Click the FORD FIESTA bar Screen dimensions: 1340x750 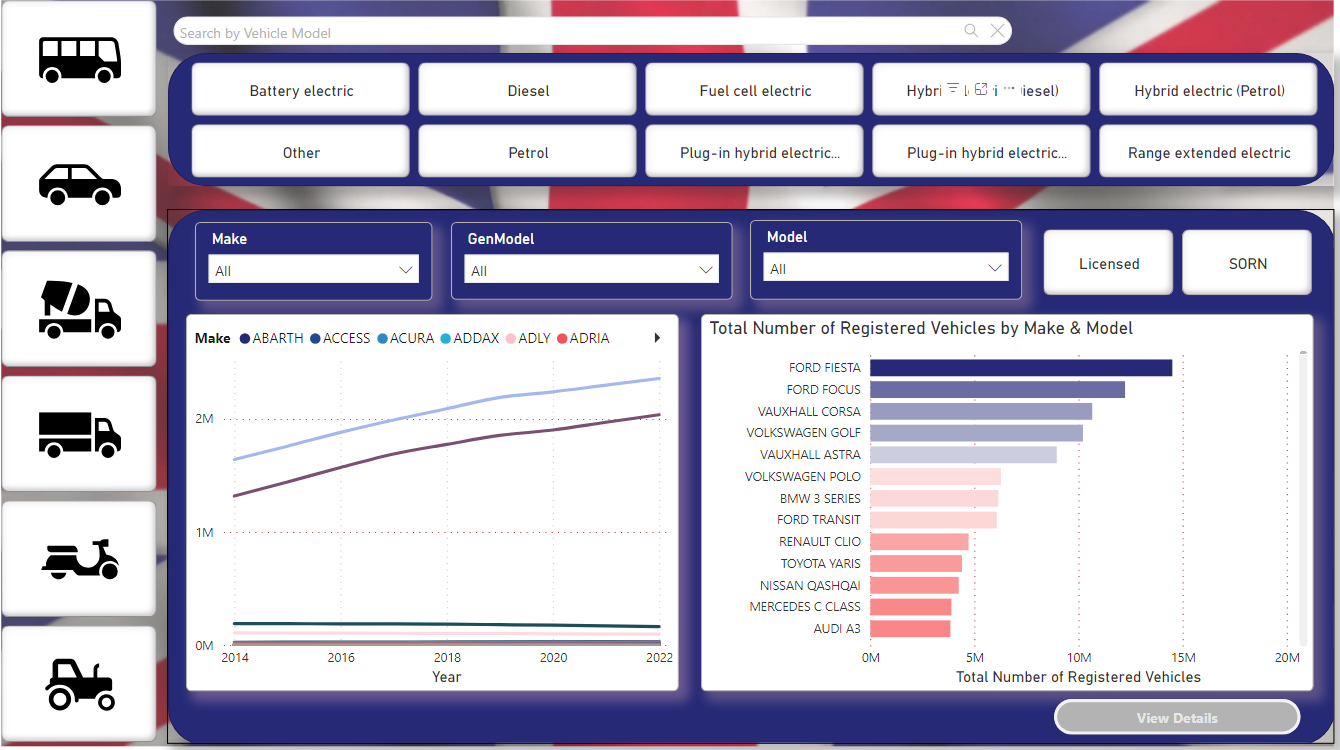pyautogui.click(x=1020, y=368)
